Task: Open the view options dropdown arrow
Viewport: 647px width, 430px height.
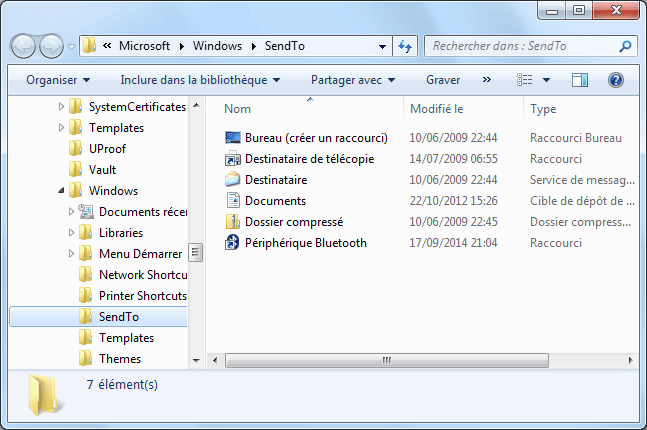Action: [546, 80]
